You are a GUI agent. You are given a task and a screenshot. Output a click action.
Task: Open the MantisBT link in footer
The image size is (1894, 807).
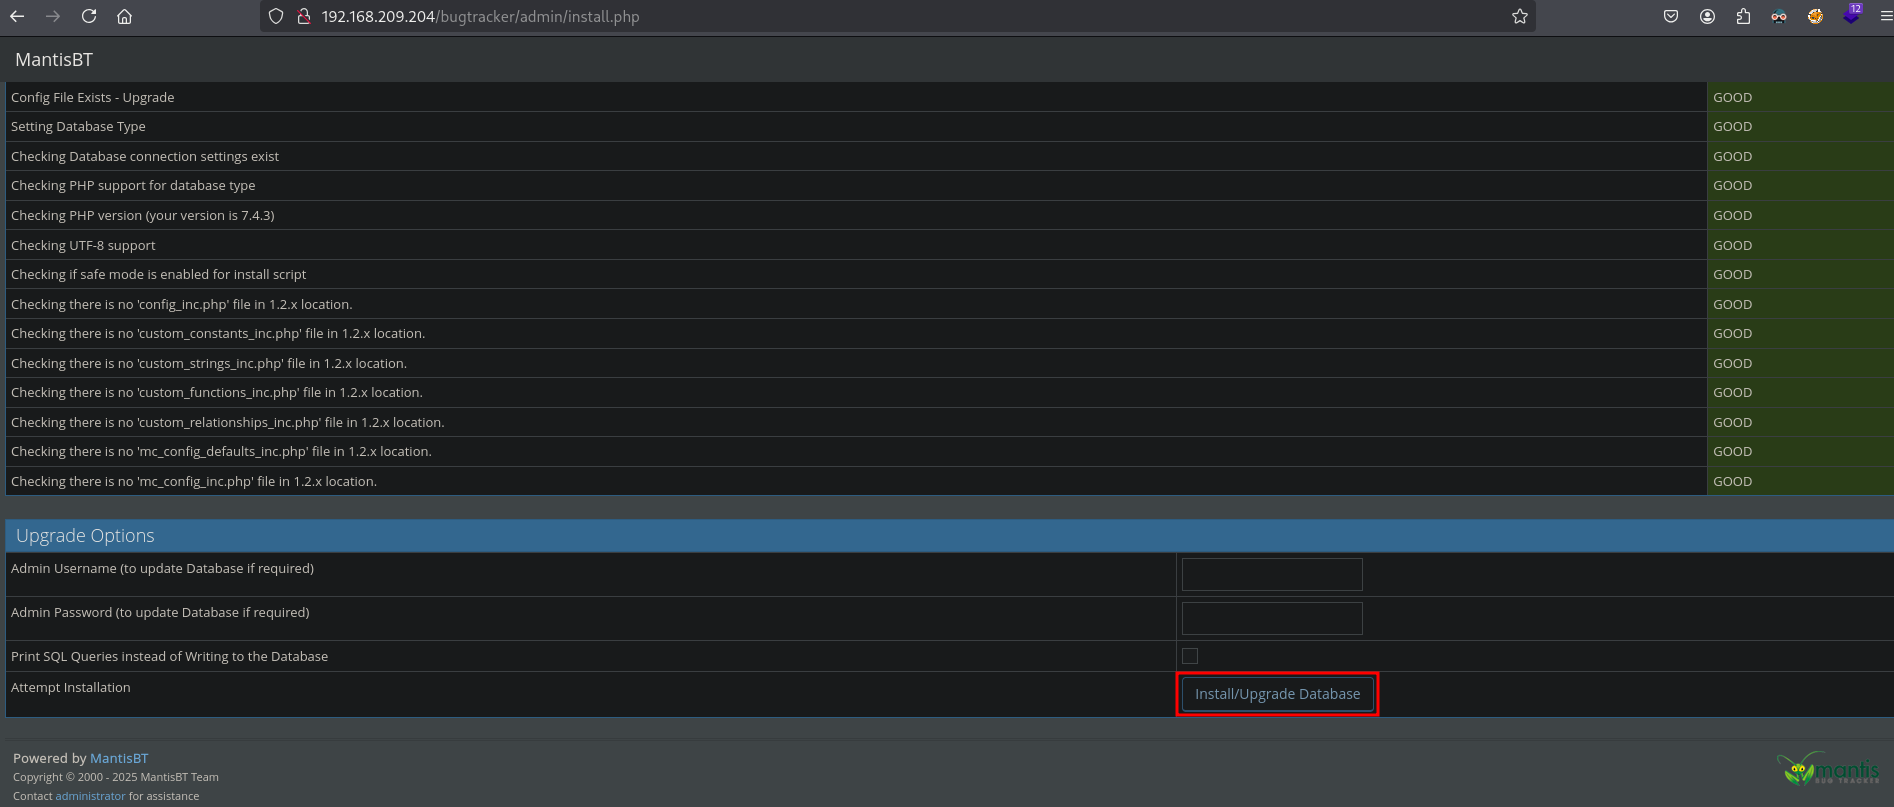click(119, 758)
